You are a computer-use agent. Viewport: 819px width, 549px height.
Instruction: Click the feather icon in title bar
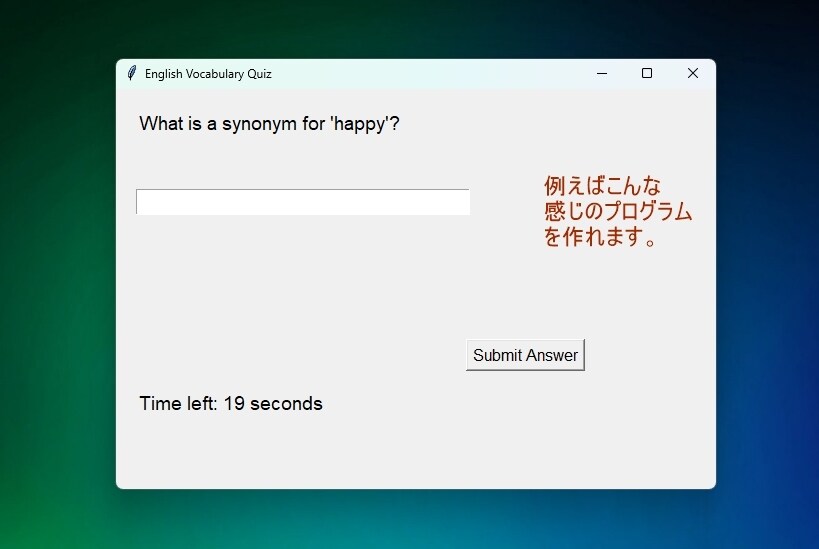[x=132, y=73]
